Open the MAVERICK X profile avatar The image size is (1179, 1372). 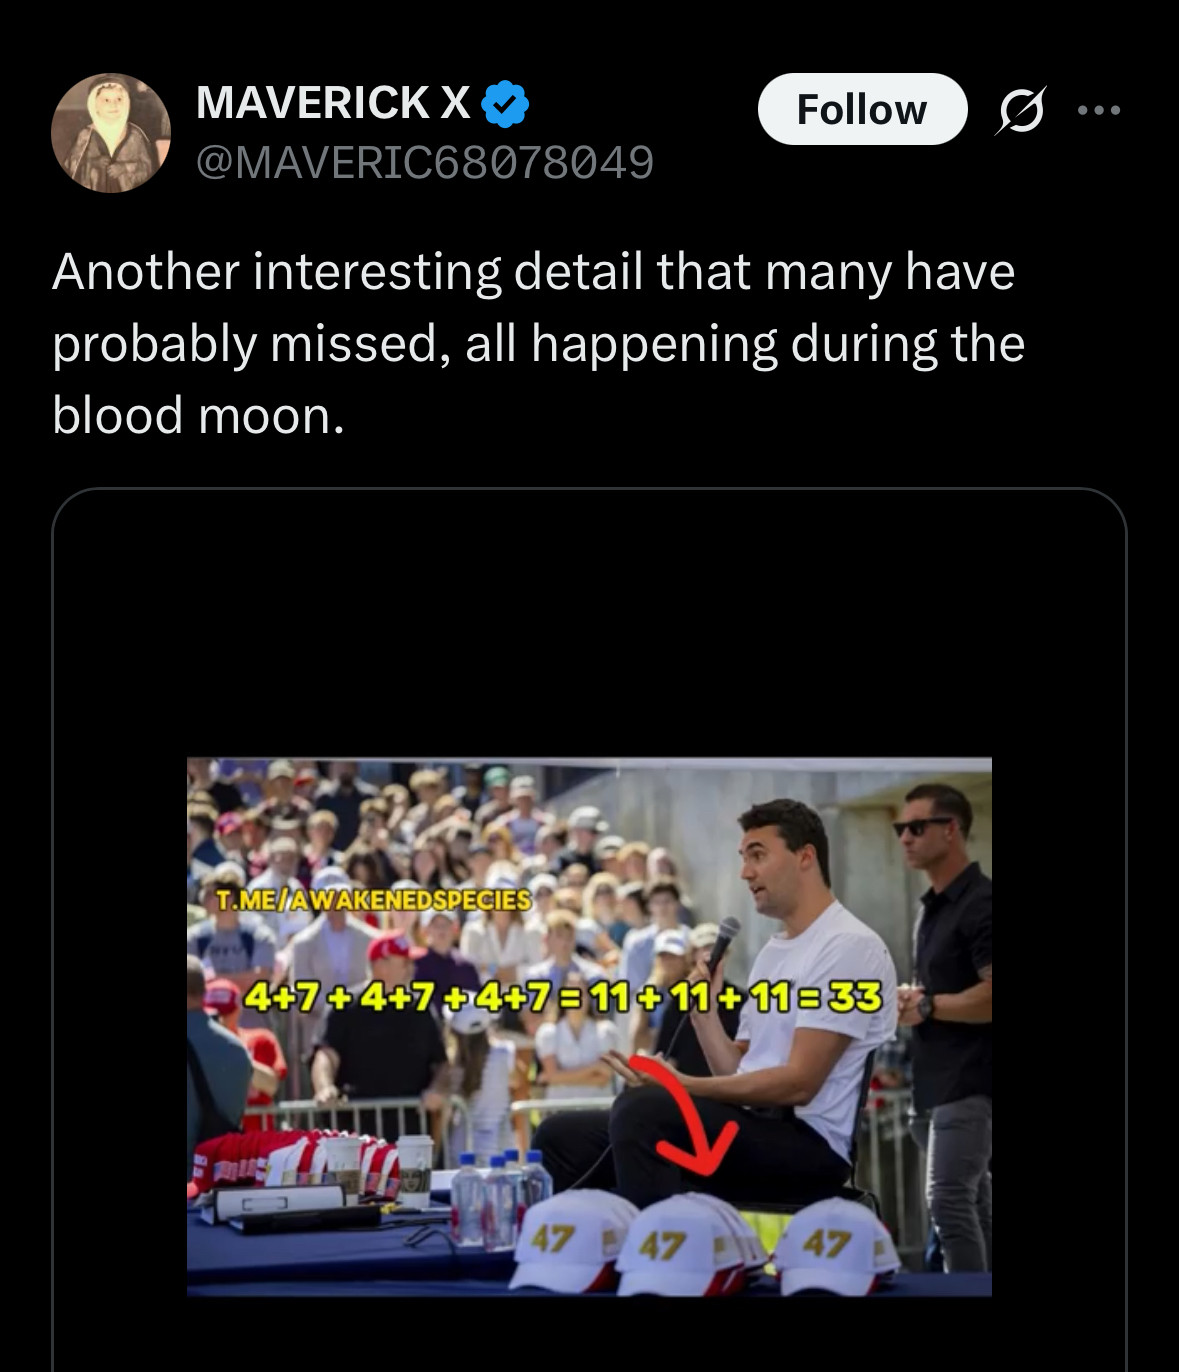pyautogui.click(x=110, y=132)
